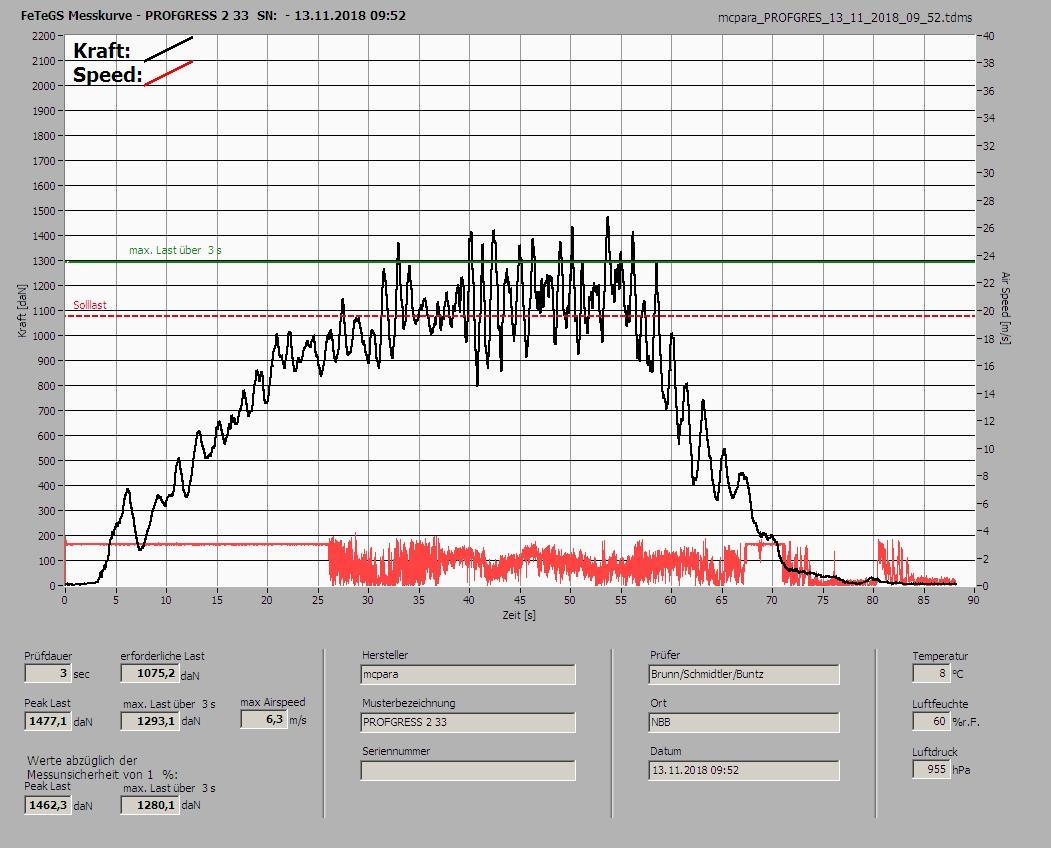Click the Peak Last field showing 1477,1
The width and height of the screenshot is (1051, 848).
48,721
